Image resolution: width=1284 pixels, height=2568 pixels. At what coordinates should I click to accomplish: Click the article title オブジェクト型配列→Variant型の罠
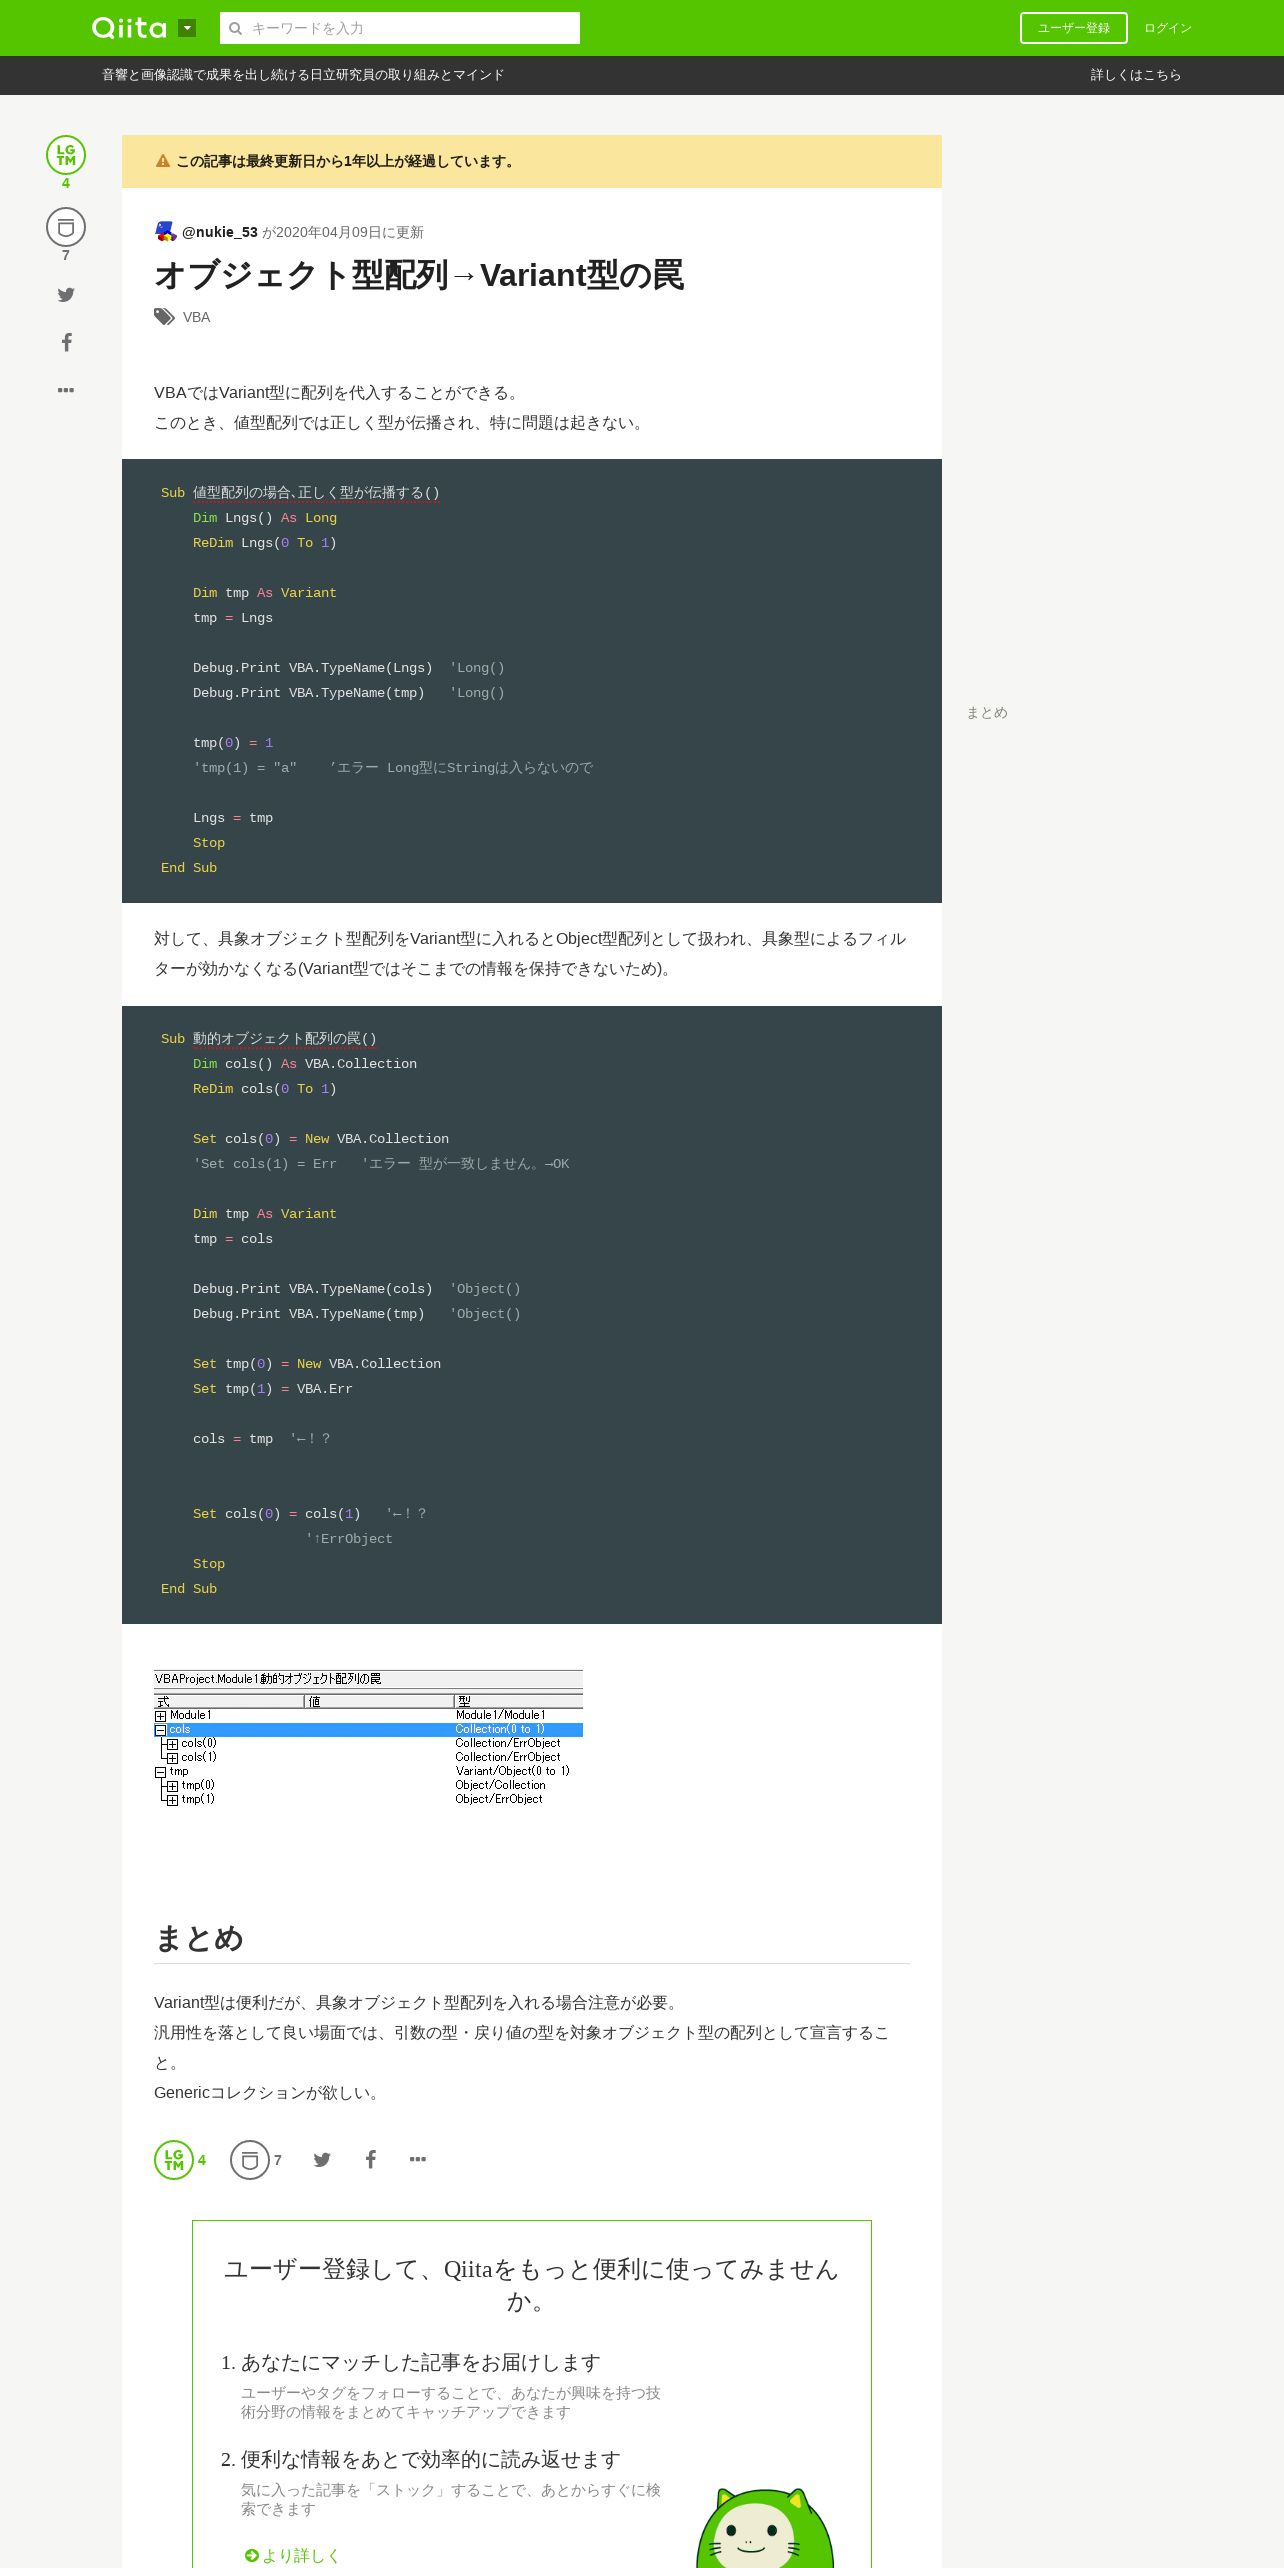tap(419, 275)
